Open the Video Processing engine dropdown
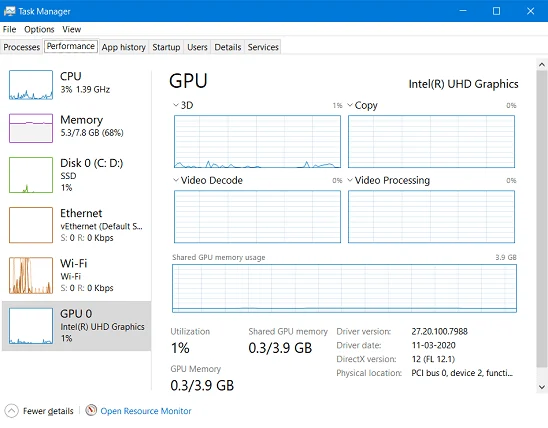The image size is (548, 428). click(350, 180)
